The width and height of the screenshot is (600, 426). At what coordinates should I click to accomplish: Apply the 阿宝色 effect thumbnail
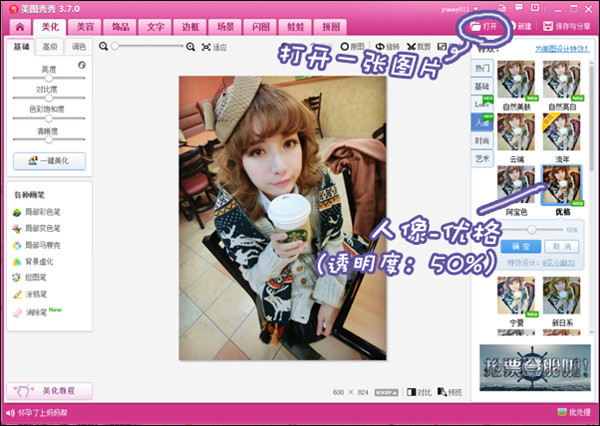pos(516,185)
